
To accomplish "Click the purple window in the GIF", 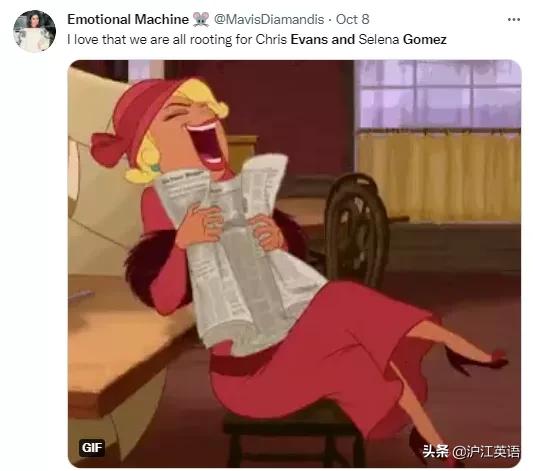I will tap(437, 95).
